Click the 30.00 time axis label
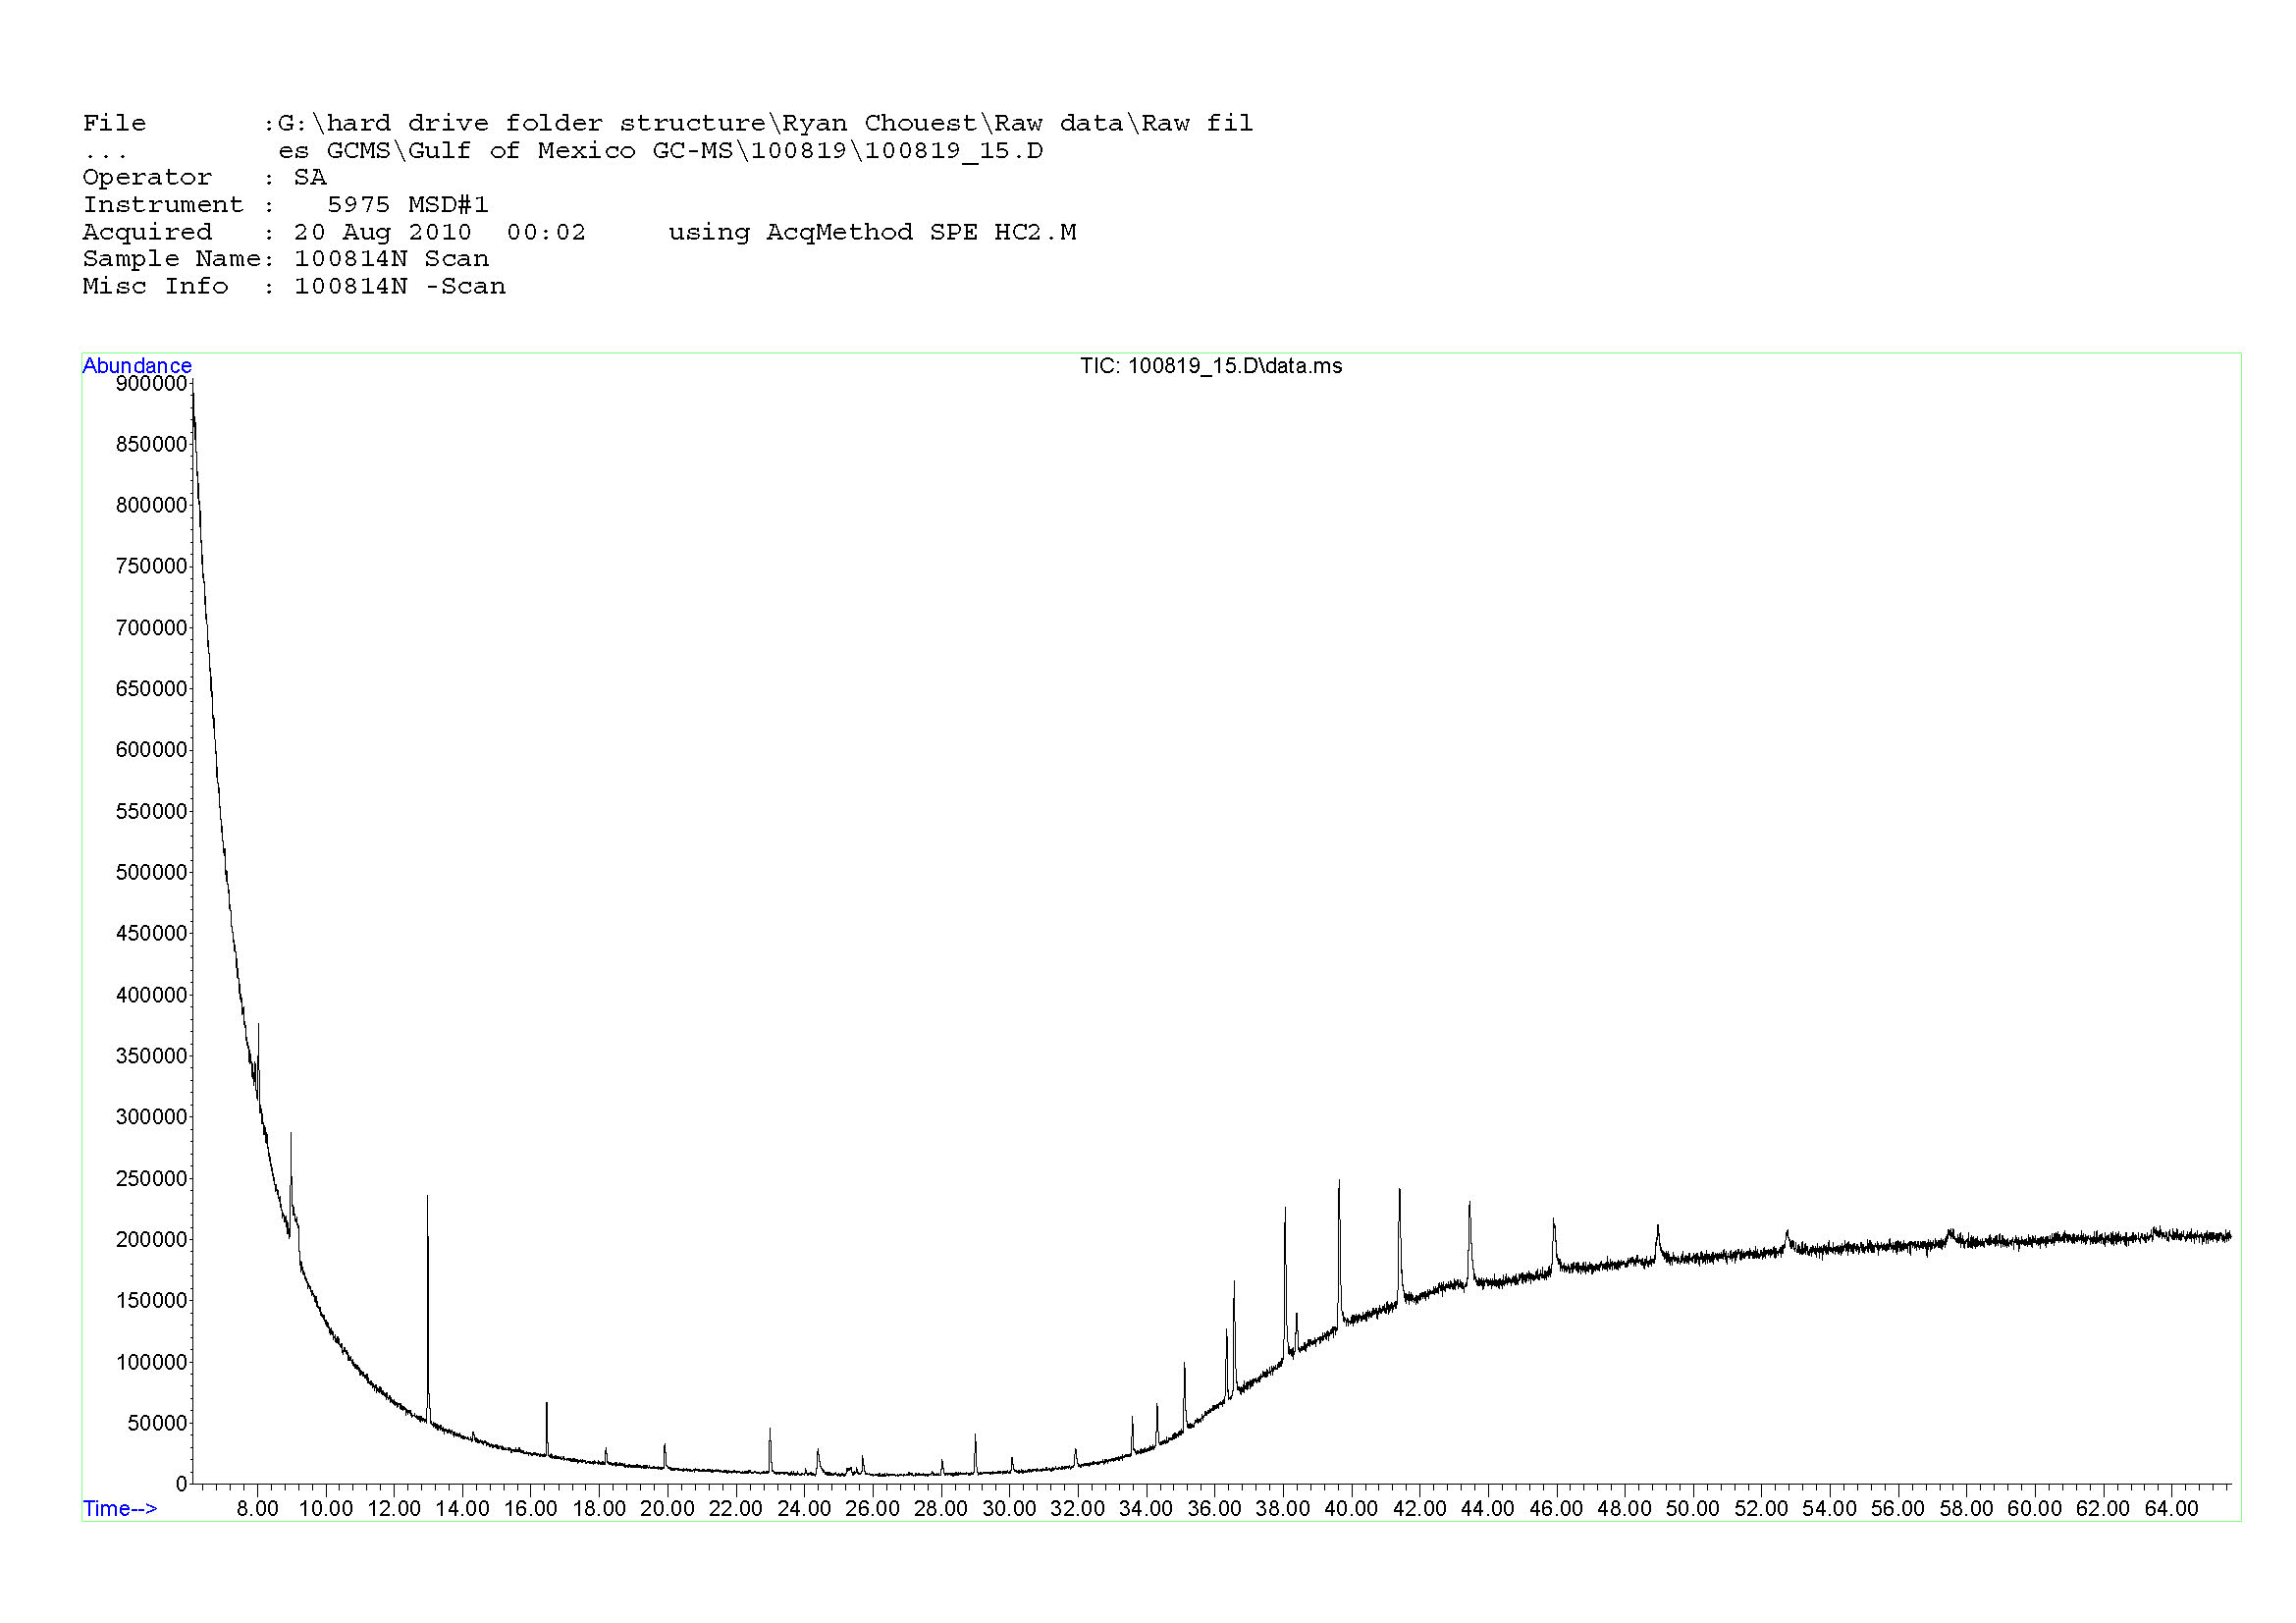The image size is (2296, 1623). tap(1009, 1508)
